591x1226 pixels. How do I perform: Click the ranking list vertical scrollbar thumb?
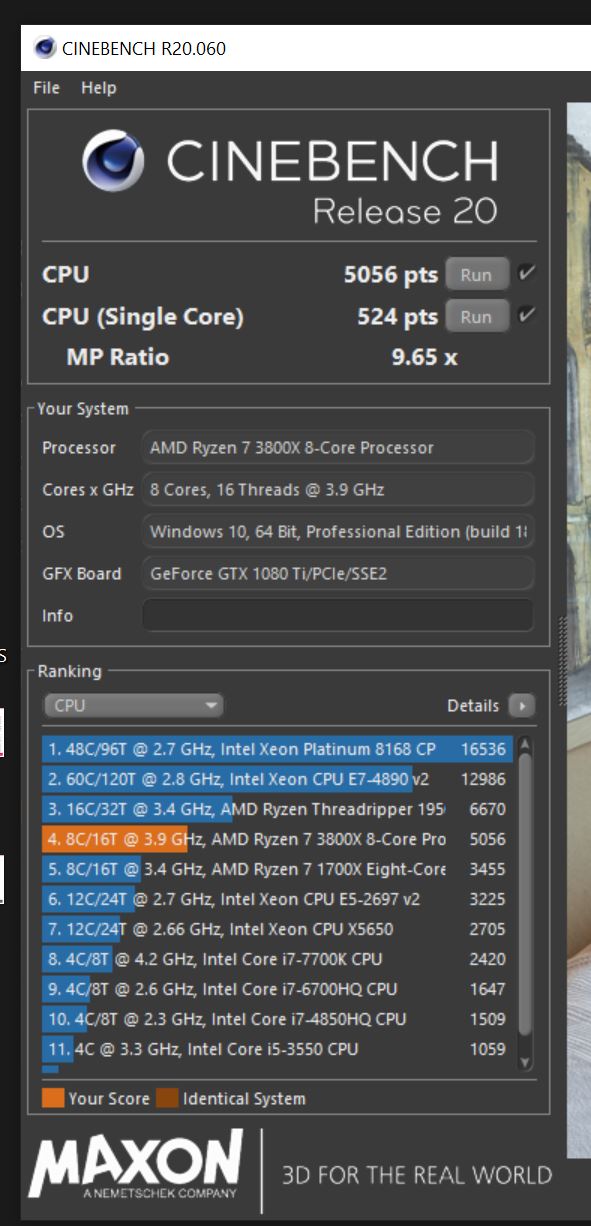click(525, 895)
